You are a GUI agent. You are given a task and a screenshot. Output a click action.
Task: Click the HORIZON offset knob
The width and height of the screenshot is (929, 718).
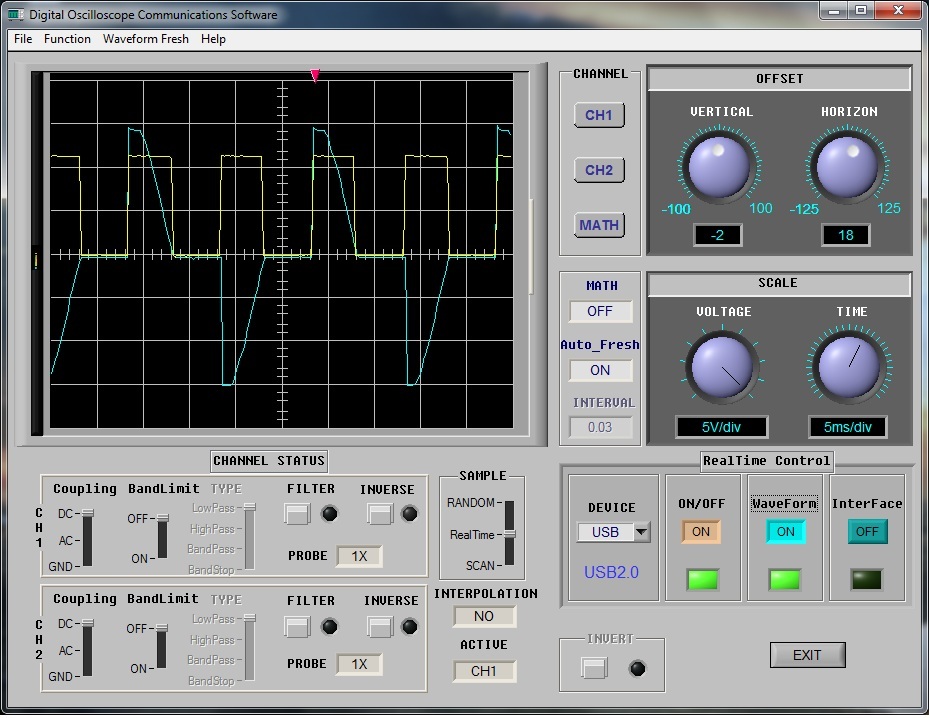[847, 168]
